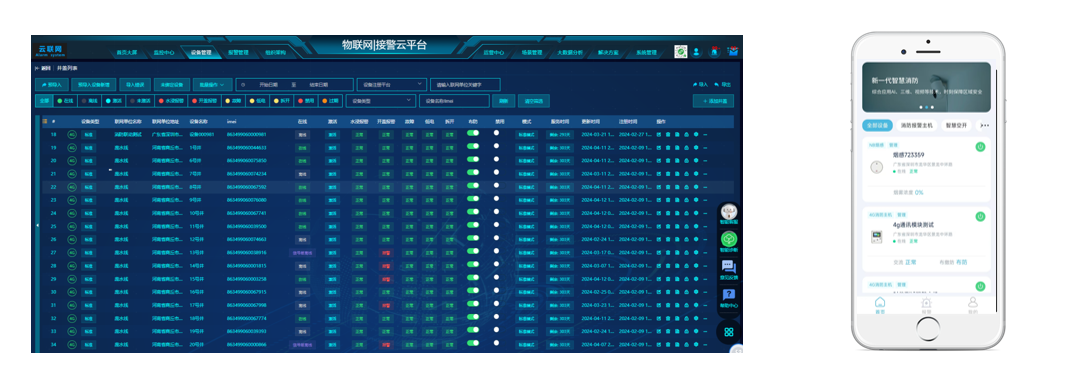Viewport: 1068px width, 383px height.
Task: Select 全部设备 tab on phone
Action: pos(878,125)
